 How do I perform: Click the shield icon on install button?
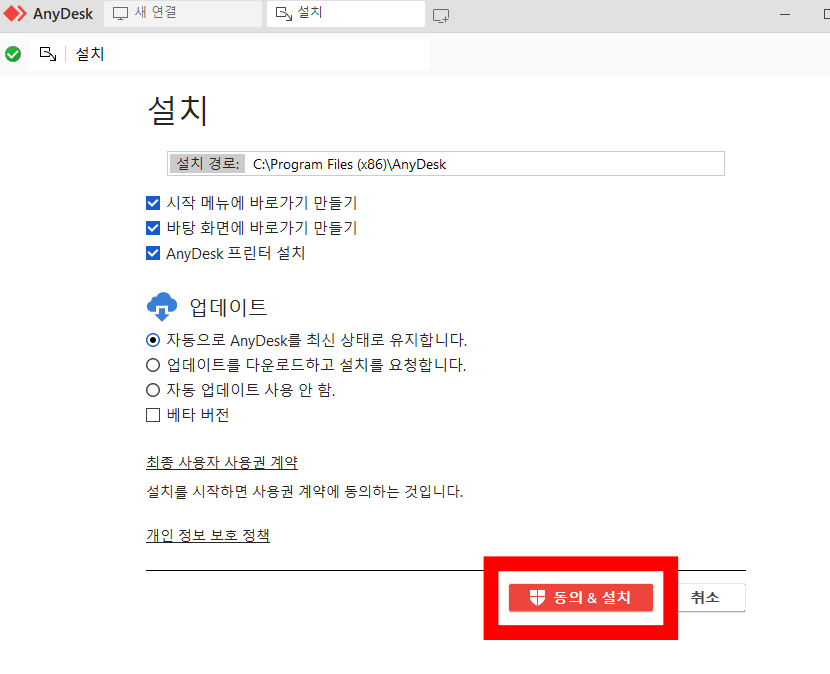(x=537, y=598)
